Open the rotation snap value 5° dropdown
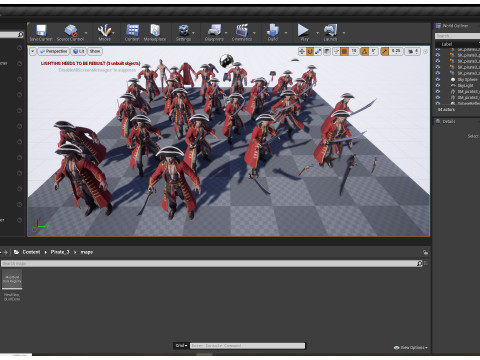 374,51
